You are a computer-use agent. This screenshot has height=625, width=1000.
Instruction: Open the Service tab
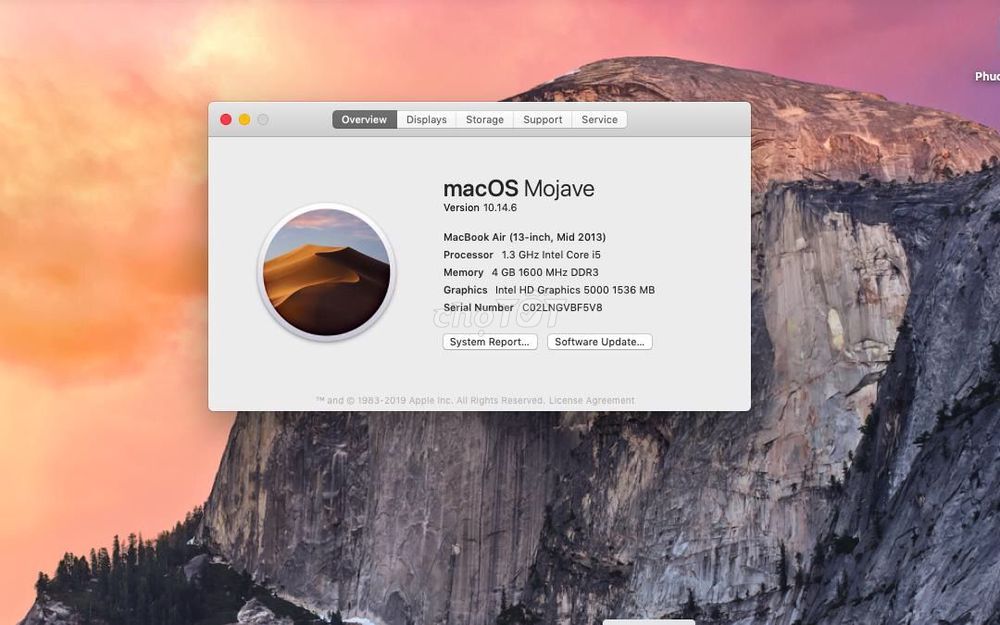coord(599,119)
